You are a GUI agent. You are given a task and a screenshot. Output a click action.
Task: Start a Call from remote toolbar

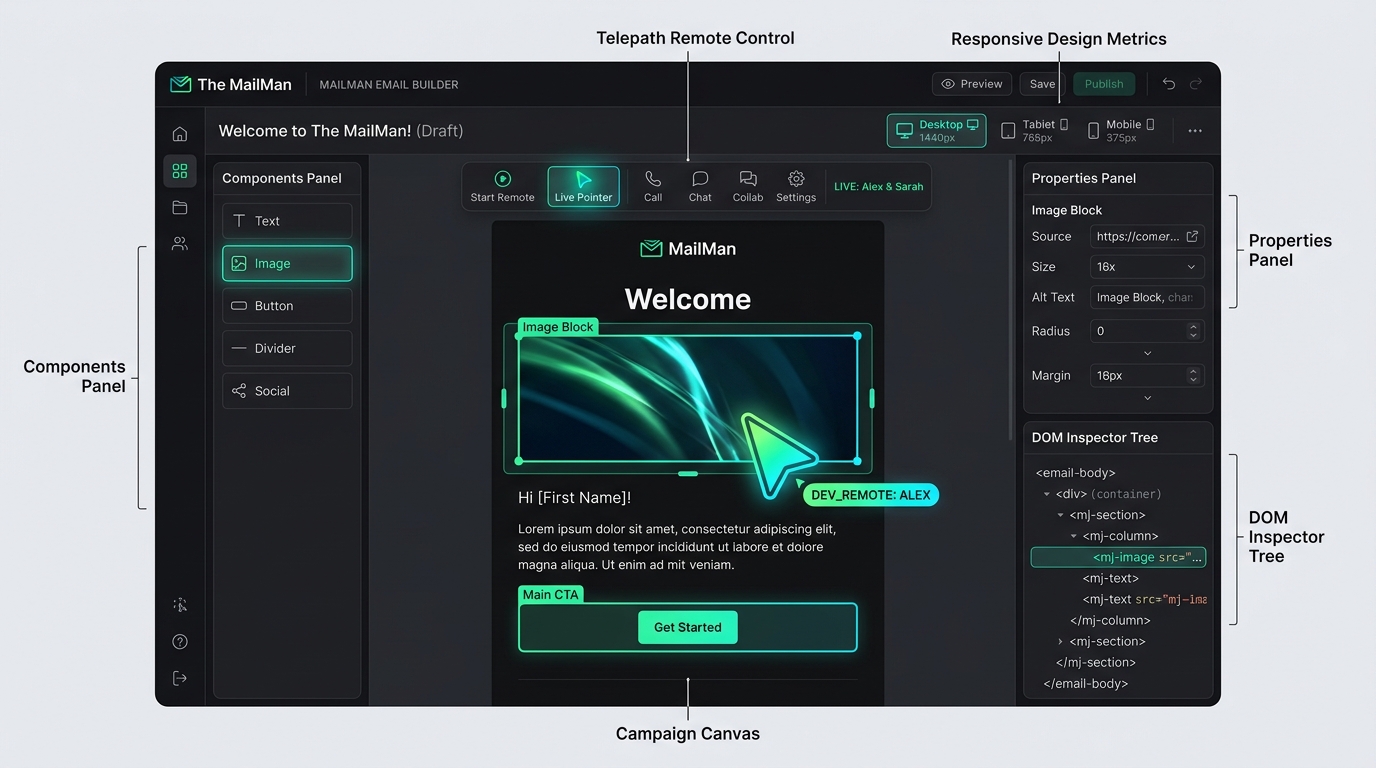653,187
